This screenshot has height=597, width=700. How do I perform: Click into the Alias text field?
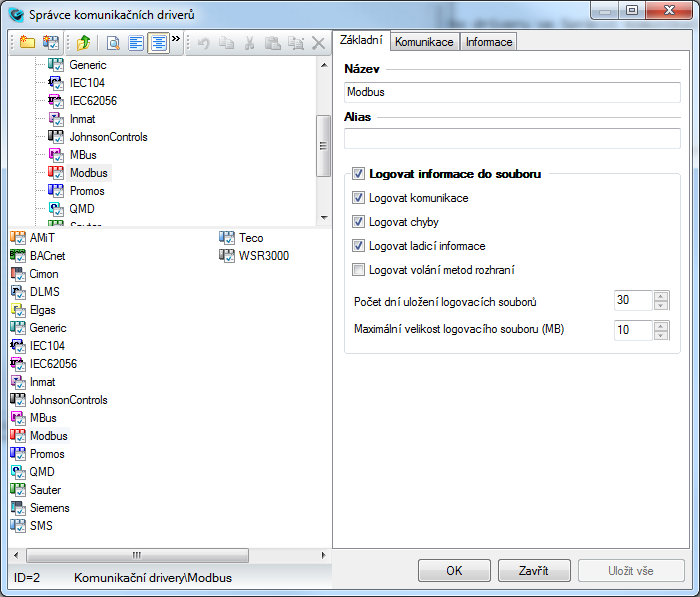[x=512, y=139]
